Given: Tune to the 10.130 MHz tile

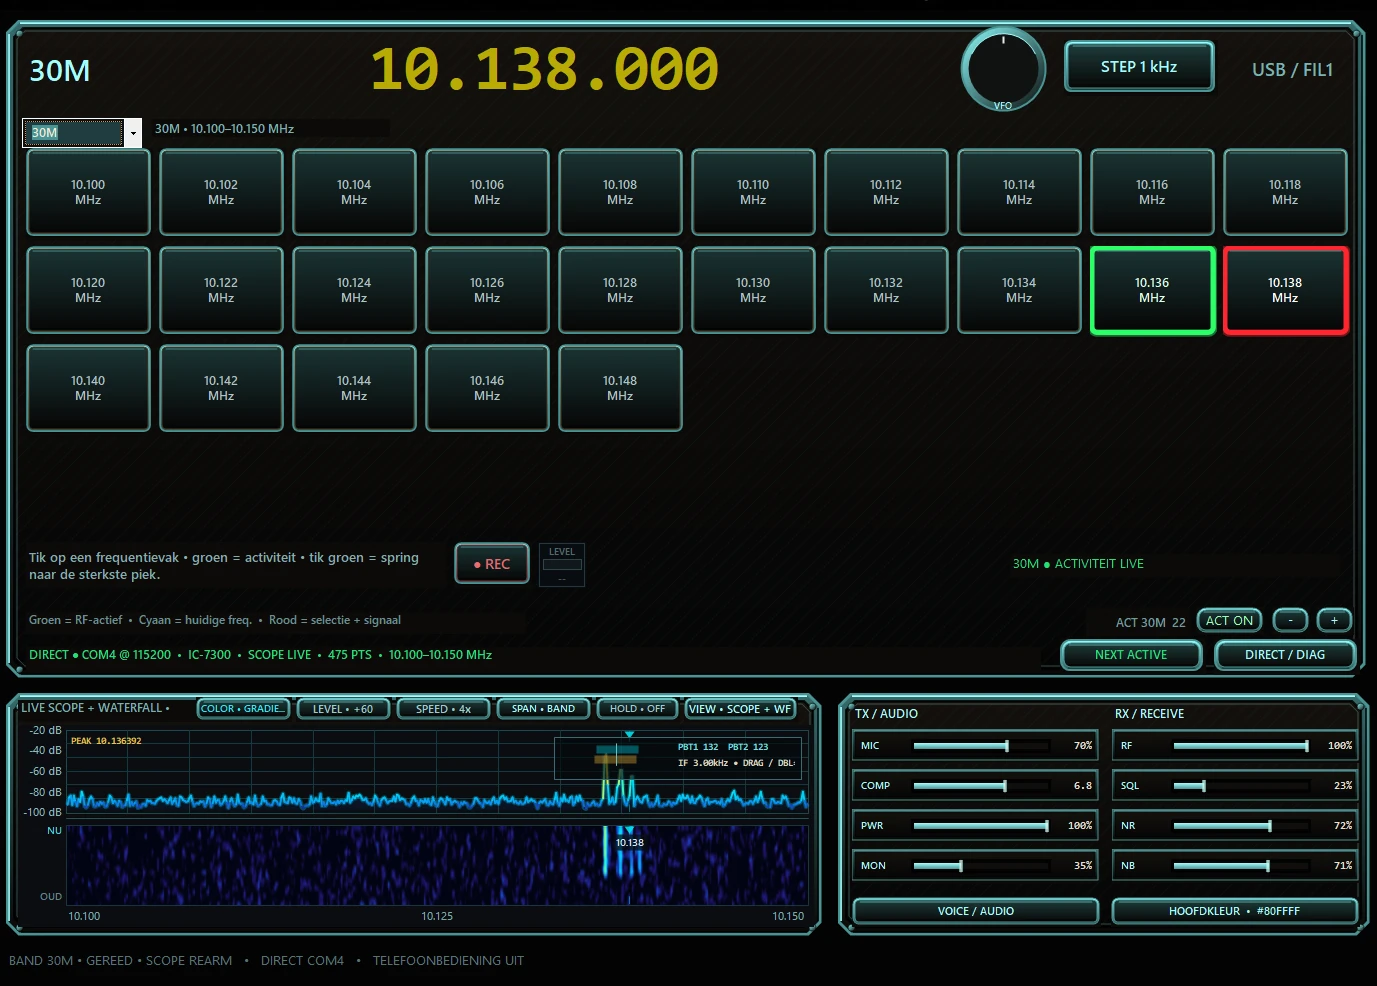Looking at the screenshot, I should (753, 290).
